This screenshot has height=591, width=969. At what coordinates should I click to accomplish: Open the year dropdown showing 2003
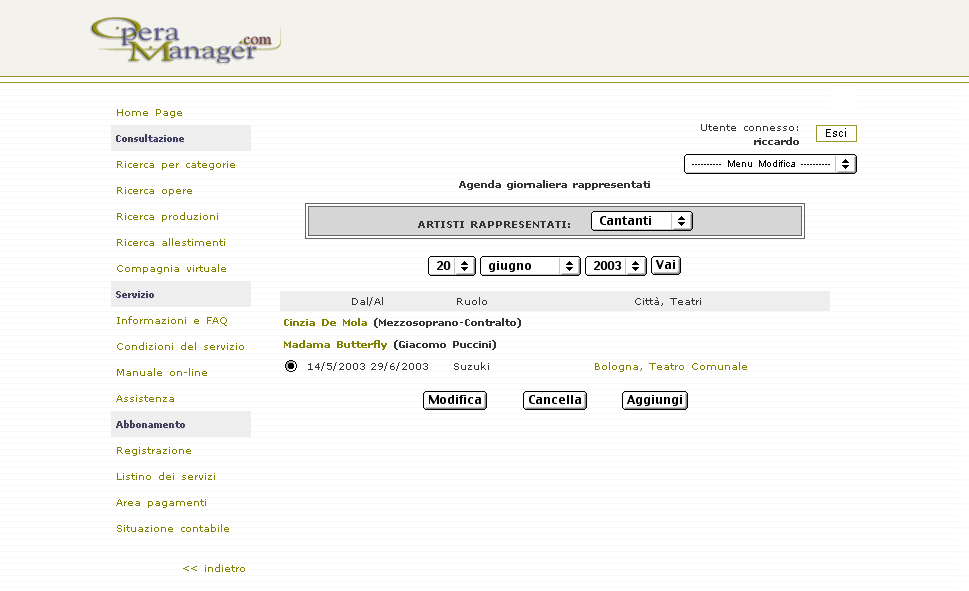[615, 266]
